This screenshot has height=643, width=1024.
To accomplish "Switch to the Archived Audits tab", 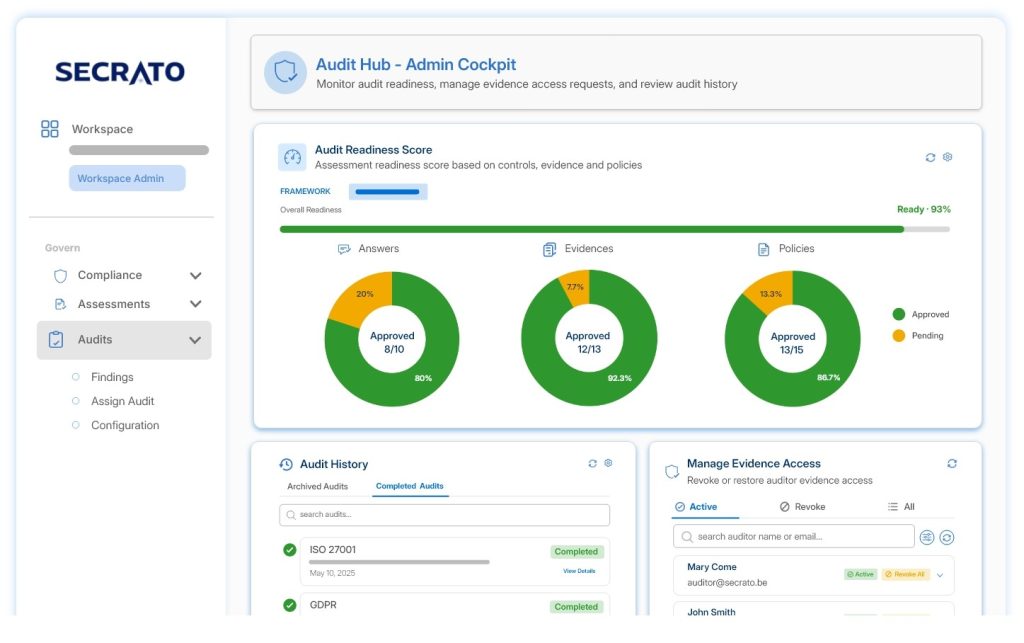I will (317, 486).
